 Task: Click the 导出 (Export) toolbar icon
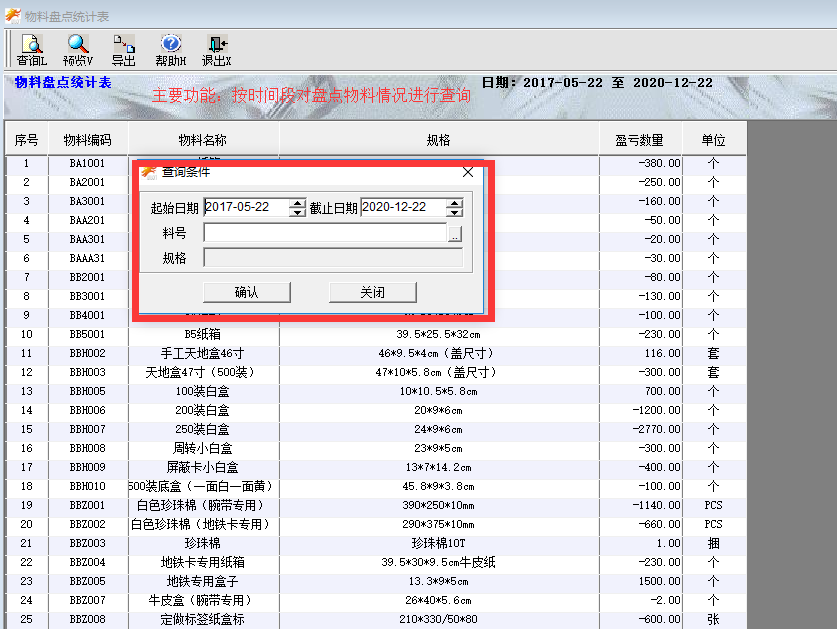(124, 50)
